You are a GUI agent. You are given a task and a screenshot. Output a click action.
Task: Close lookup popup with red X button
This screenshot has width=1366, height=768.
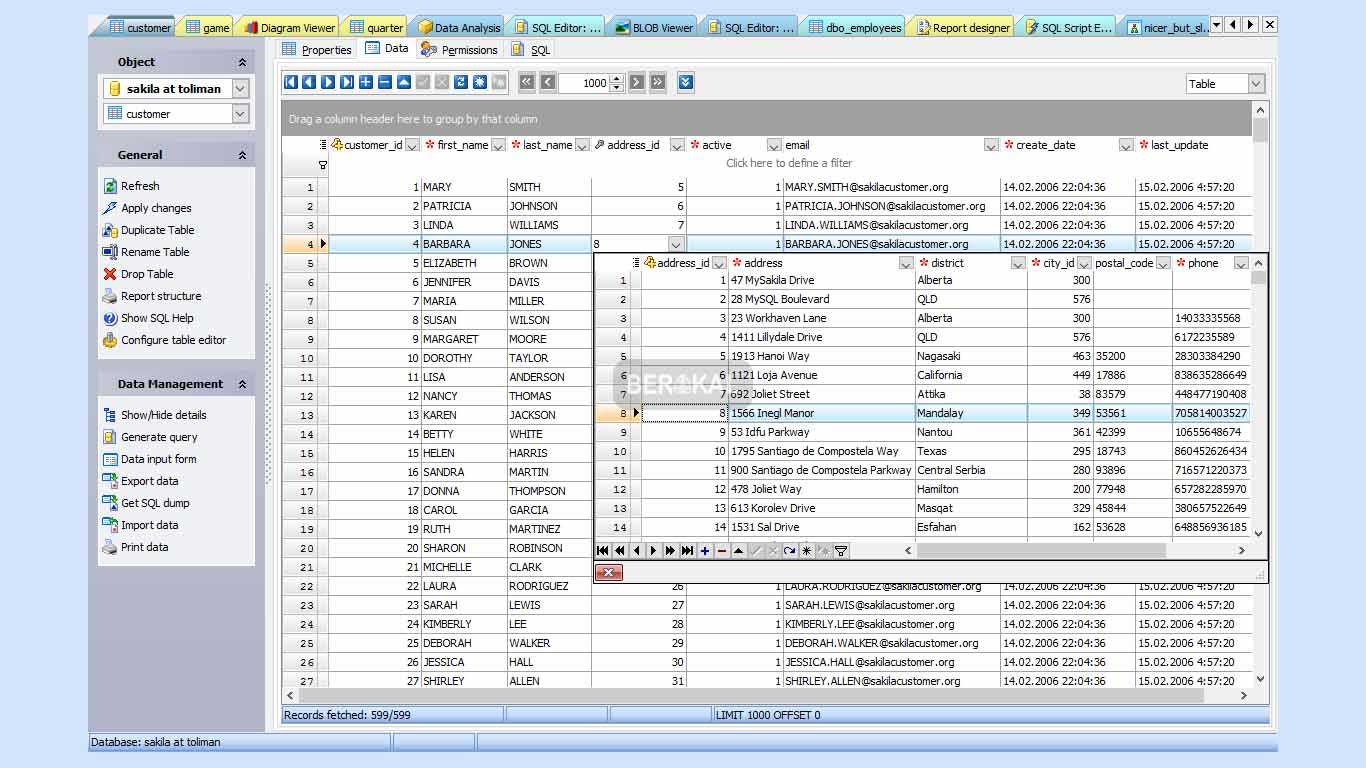pyautogui.click(x=608, y=573)
